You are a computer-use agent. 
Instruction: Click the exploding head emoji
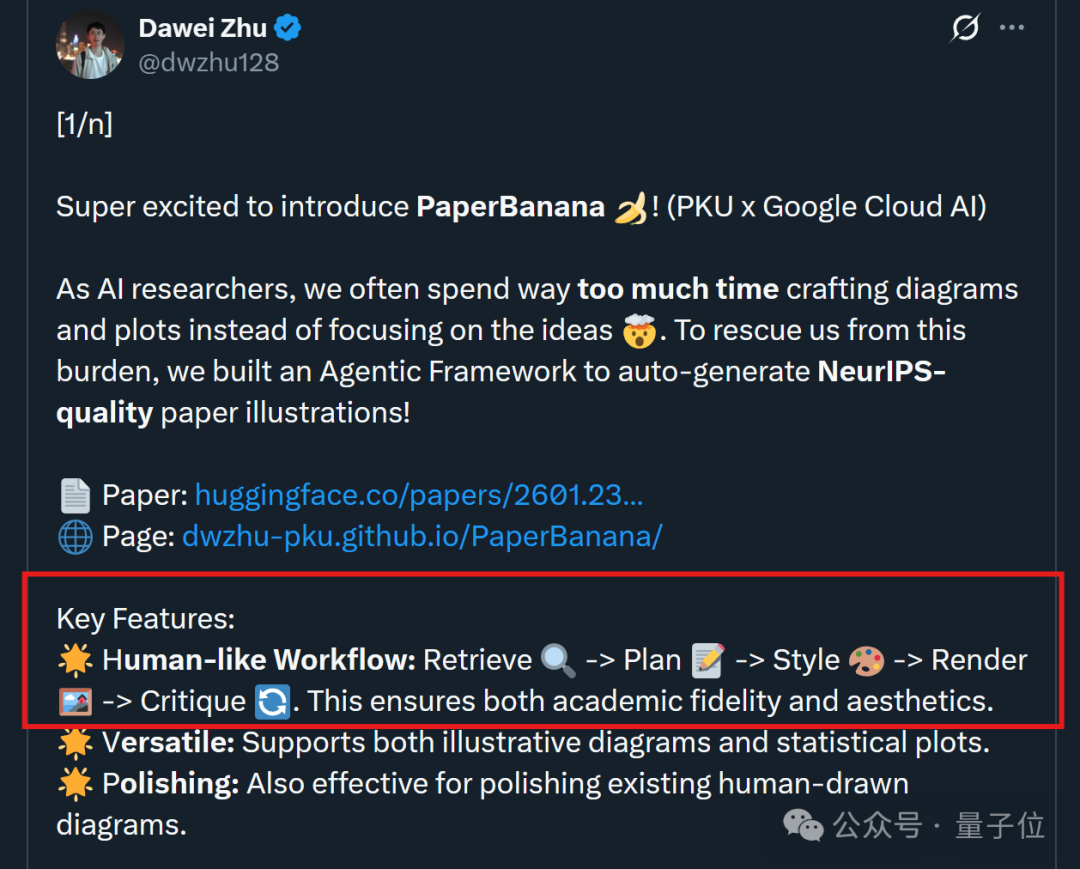[x=639, y=331]
